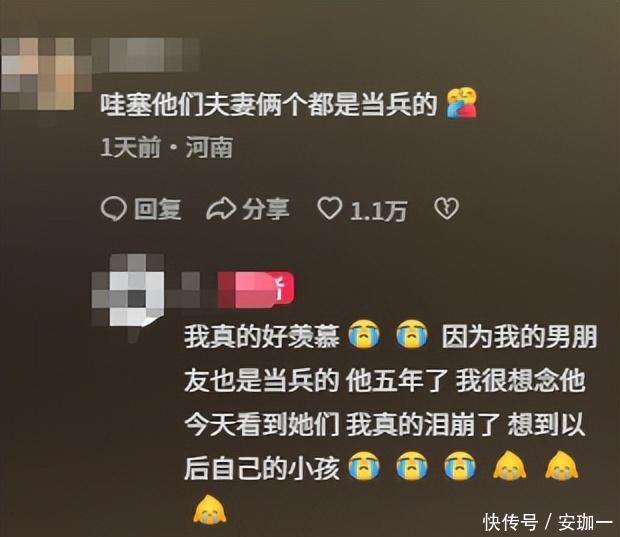Click the 回复 reply label
Viewport: 620px width, 537px height.
click(158, 209)
